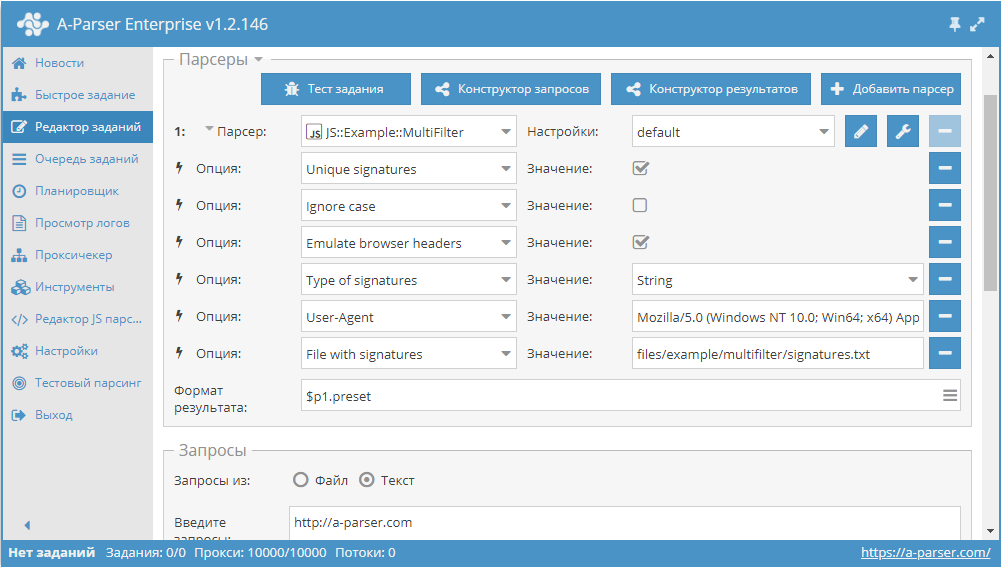Go to Очередь заданий
Viewport: 1001px width, 567px height.
(x=77, y=158)
